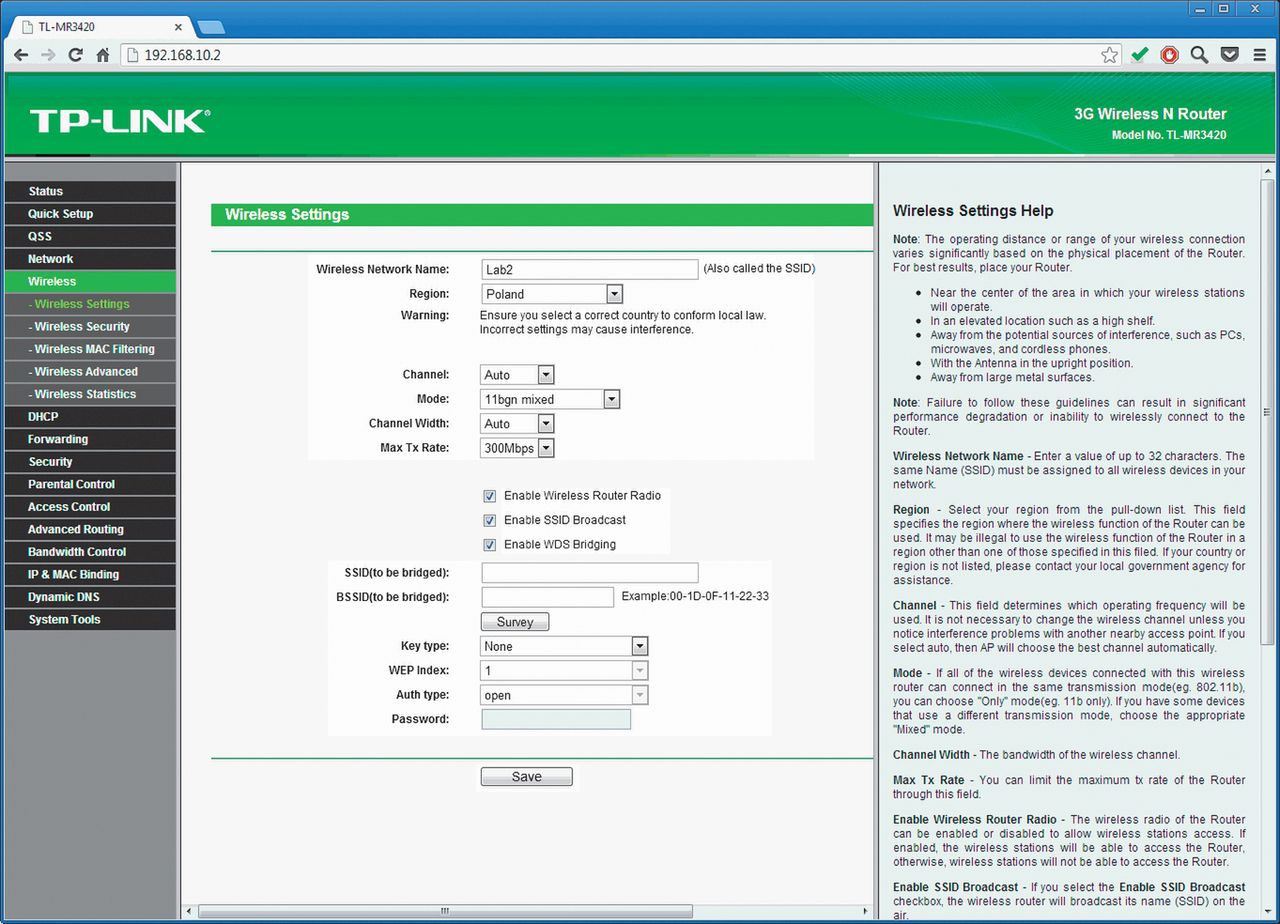This screenshot has height=924, width=1280.
Task: Open the WEP Index dropdown
Action: click(x=565, y=670)
